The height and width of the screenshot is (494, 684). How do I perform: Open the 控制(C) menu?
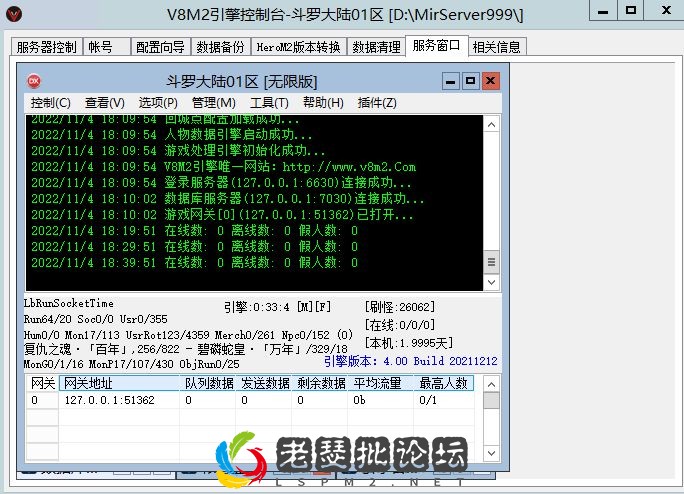click(x=51, y=103)
